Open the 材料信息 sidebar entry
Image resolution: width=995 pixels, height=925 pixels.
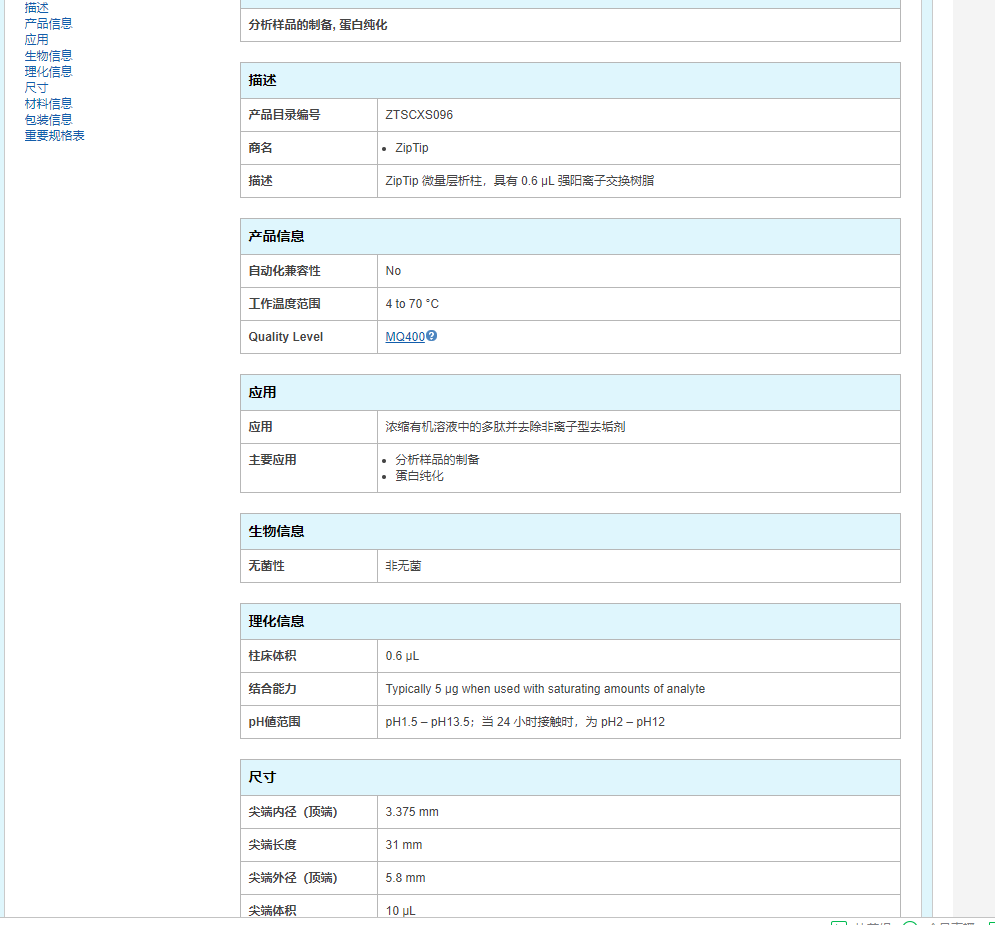click(48, 103)
